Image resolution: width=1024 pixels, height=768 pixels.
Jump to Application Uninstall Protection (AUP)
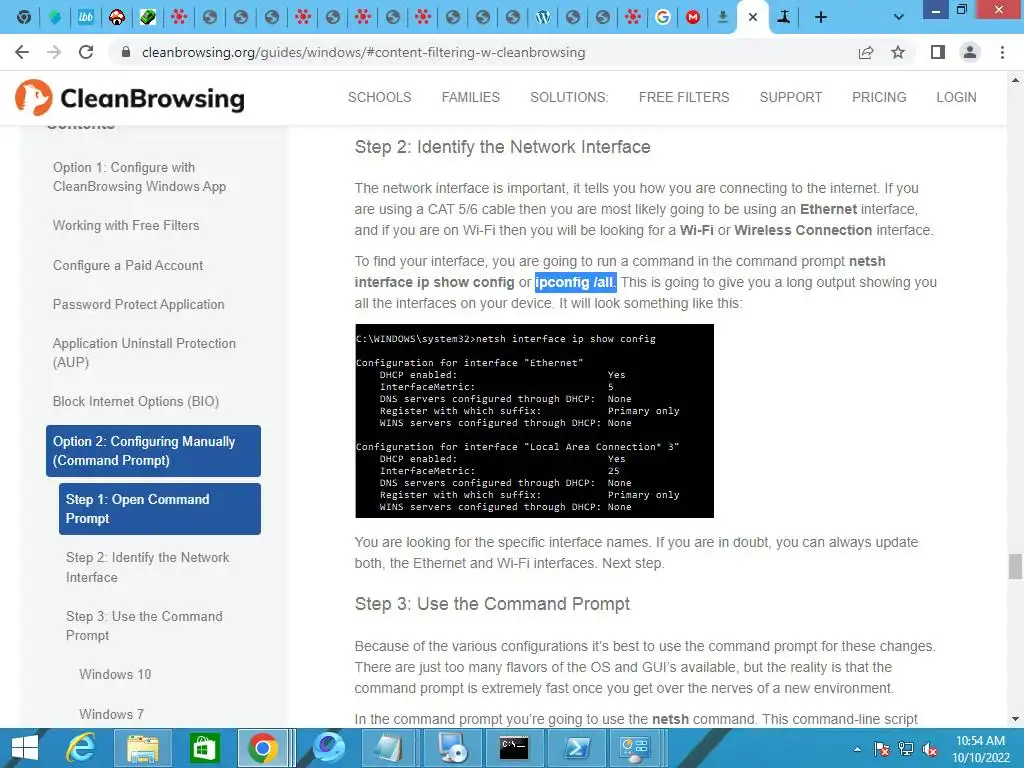coord(144,353)
